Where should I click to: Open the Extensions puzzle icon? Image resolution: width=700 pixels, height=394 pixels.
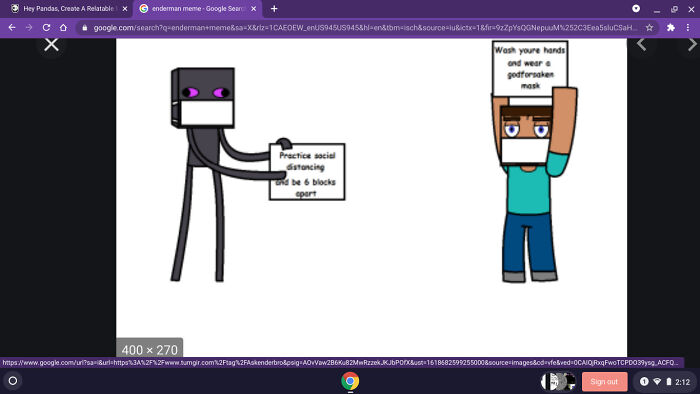(671, 28)
